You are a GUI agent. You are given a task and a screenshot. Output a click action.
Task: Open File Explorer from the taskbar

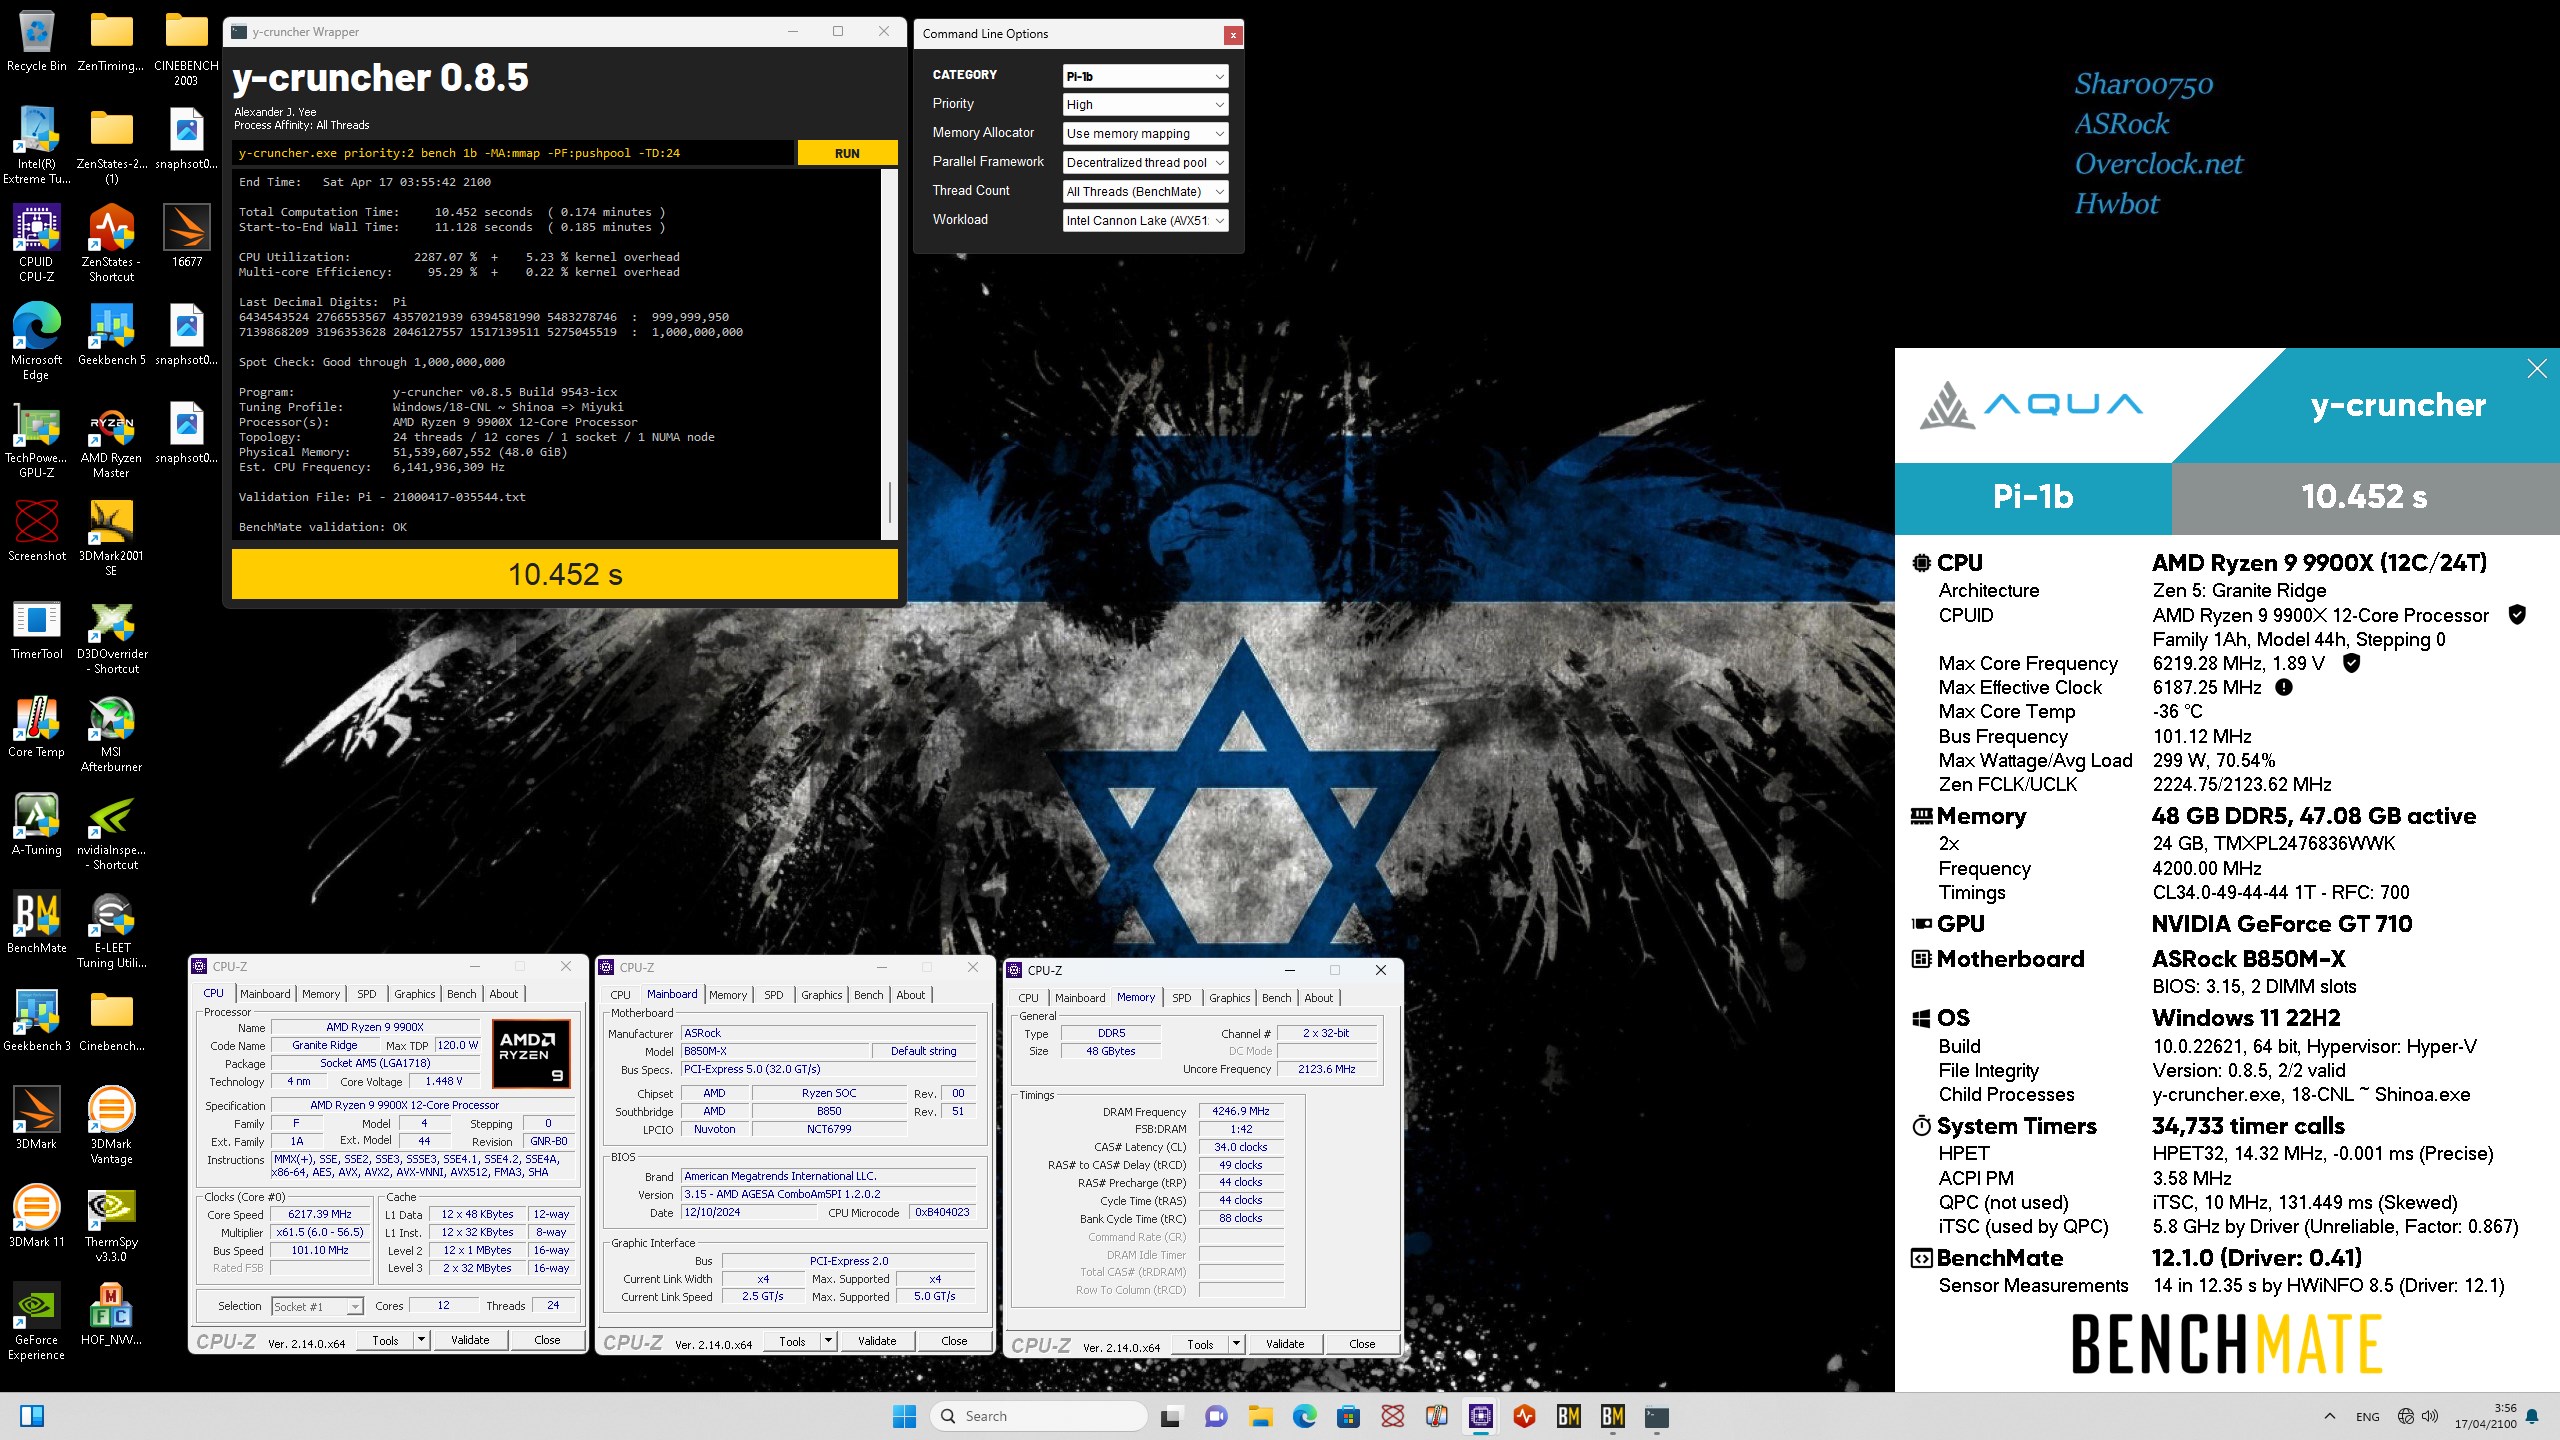1260,1416
